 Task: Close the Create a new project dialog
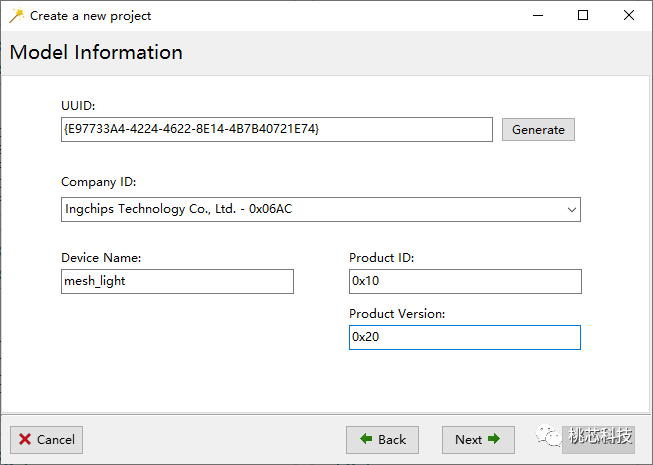(x=629, y=16)
